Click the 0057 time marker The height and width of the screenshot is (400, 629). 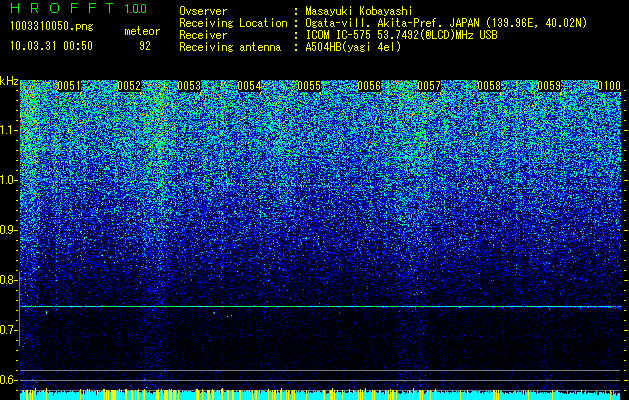pos(429,86)
